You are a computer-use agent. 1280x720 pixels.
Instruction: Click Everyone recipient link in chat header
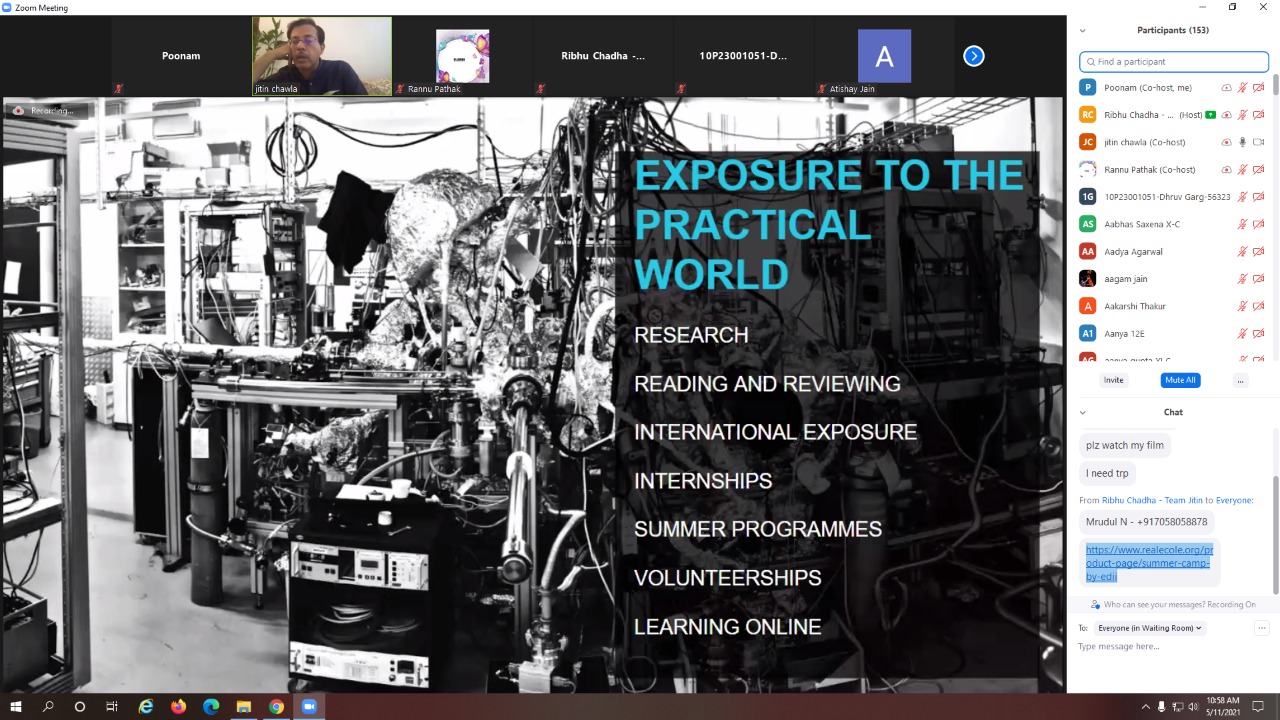tap(1234, 500)
